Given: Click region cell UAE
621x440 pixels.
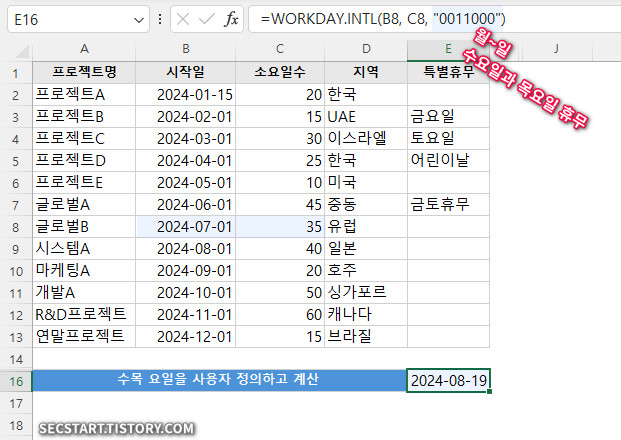Looking at the screenshot, I should [366, 116].
